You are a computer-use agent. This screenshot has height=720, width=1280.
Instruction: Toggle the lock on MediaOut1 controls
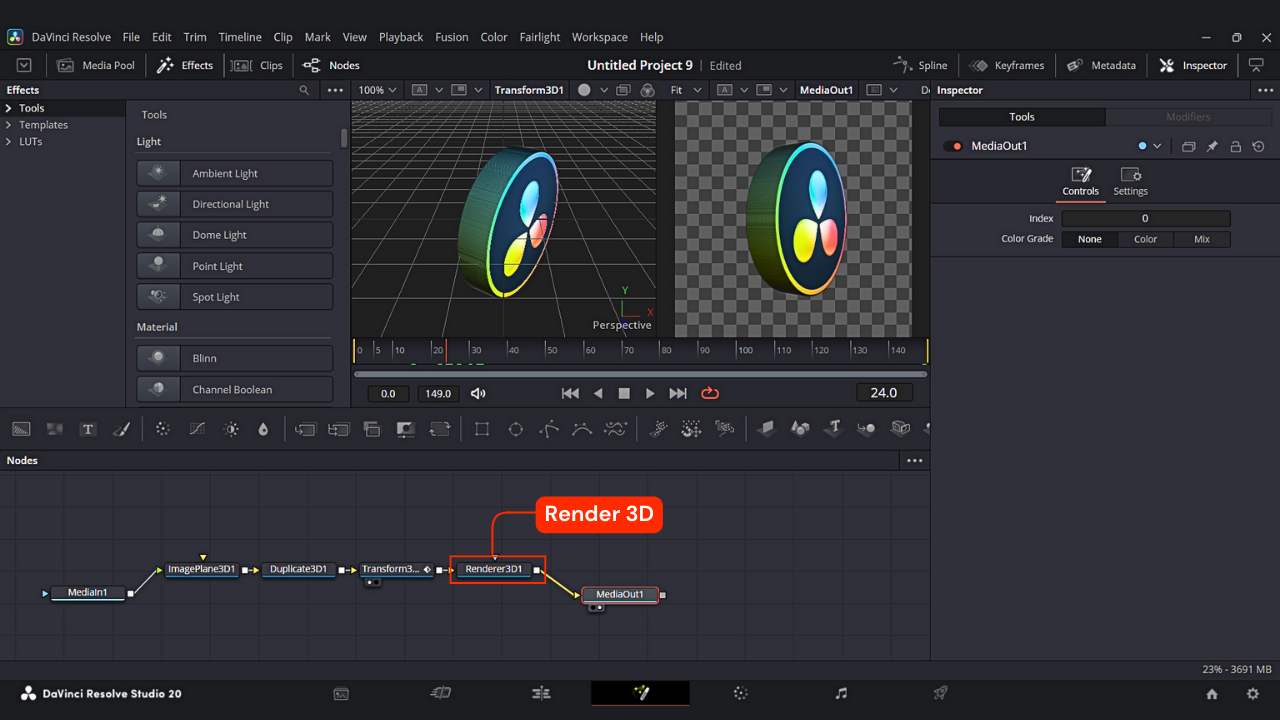[1235, 146]
